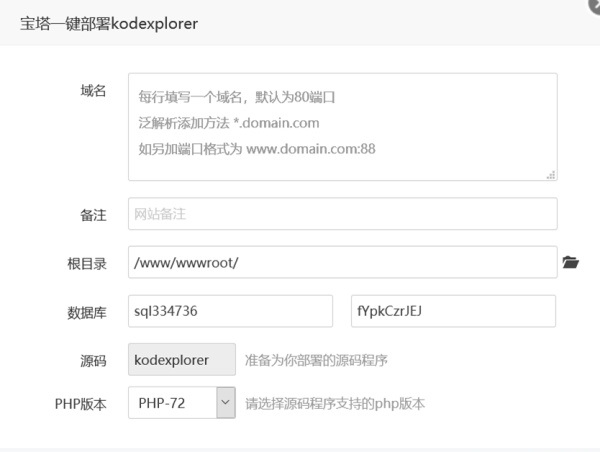600x452 pixels.
Task: Click the 源码 label
Action: coord(92,360)
